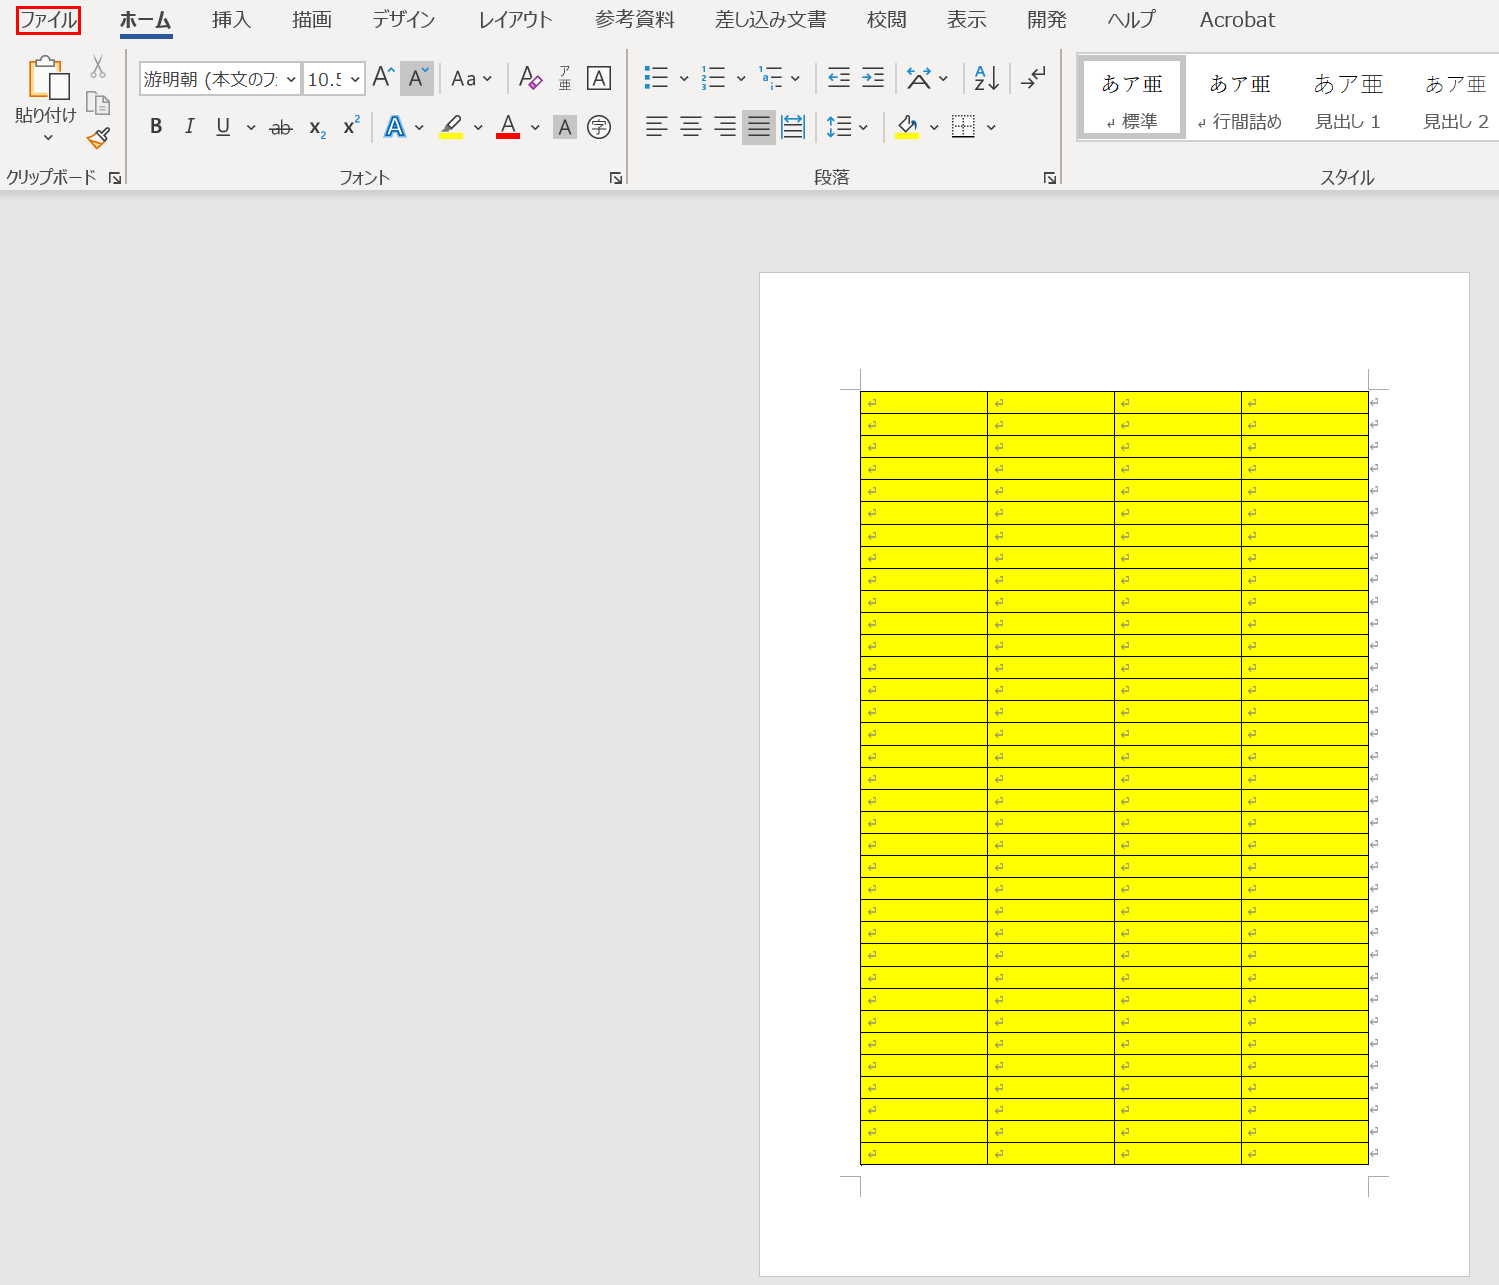Switch to the レイアウト tab

point(515,20)
